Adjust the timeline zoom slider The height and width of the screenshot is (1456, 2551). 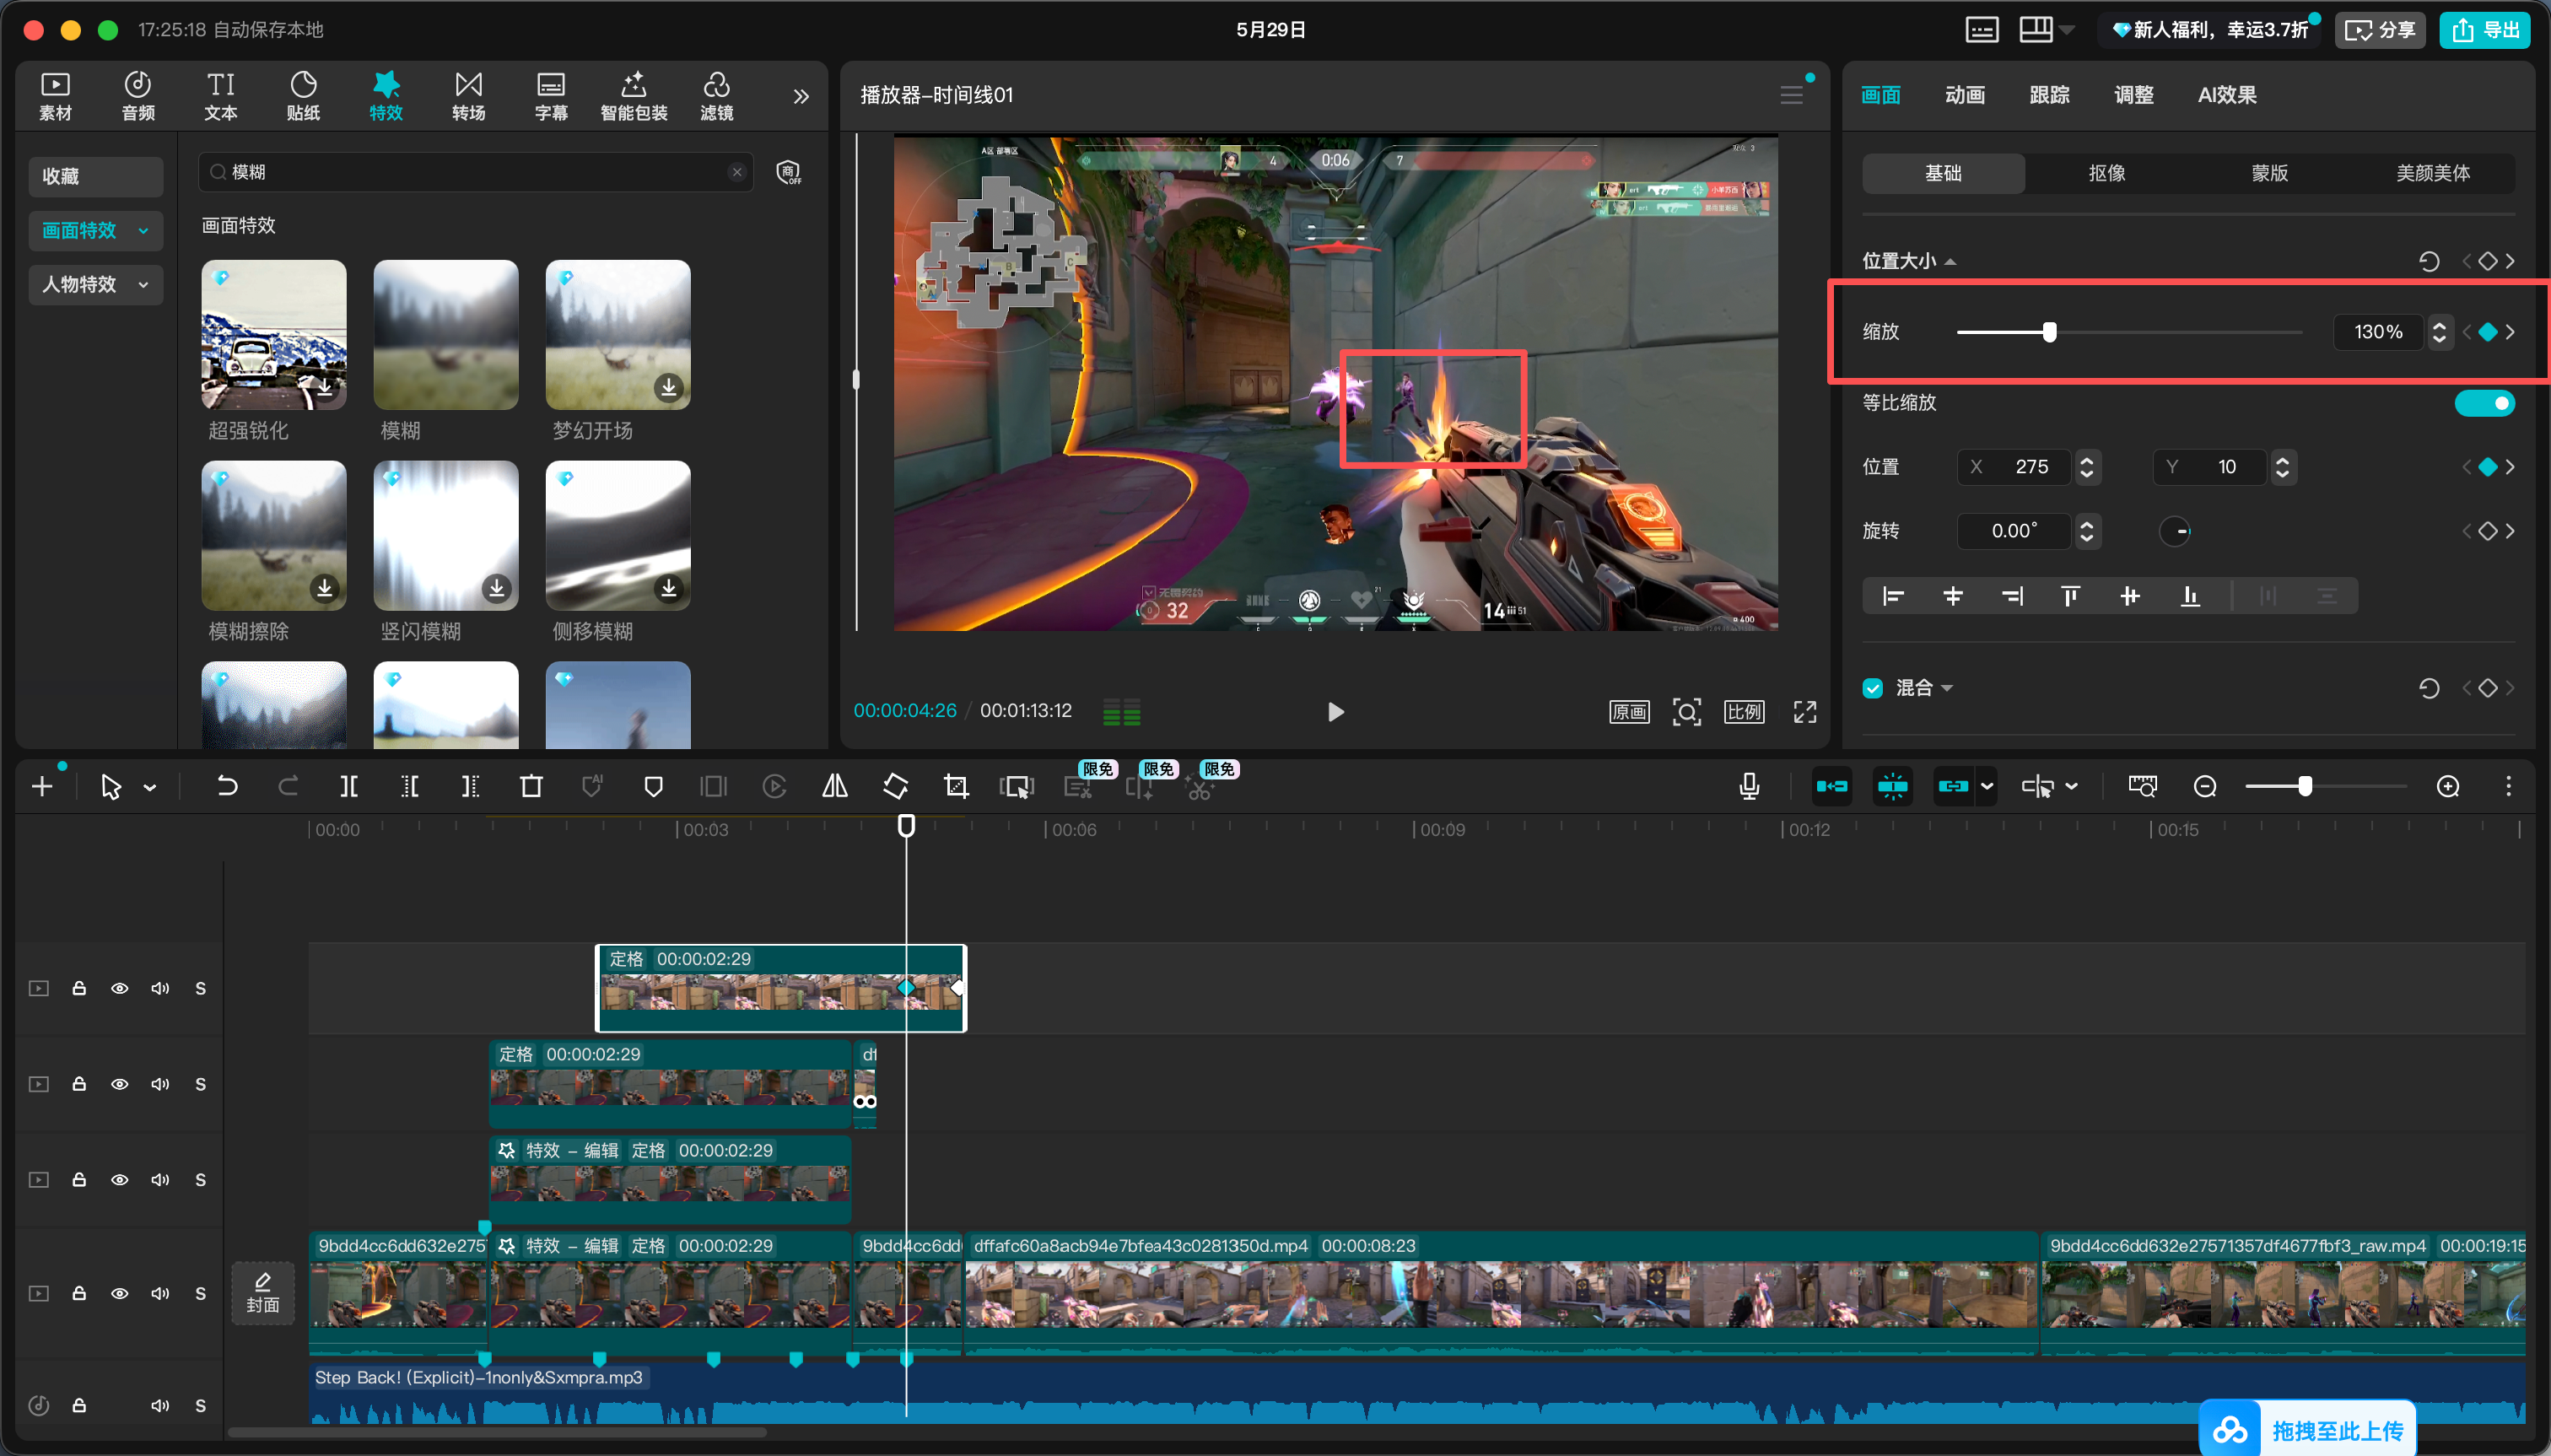2304,787
